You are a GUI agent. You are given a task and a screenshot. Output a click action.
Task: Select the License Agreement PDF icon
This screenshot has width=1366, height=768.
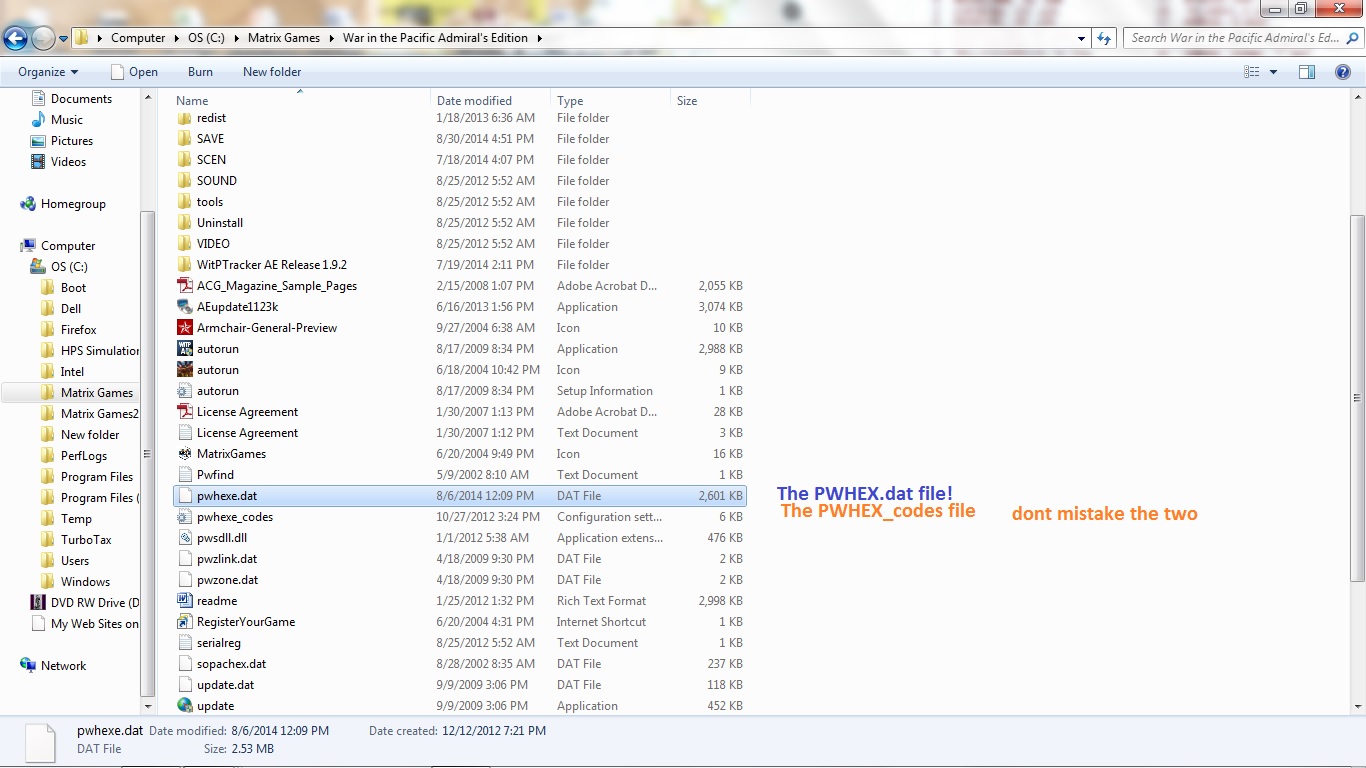pyautogui.click(x=184, y=412)
